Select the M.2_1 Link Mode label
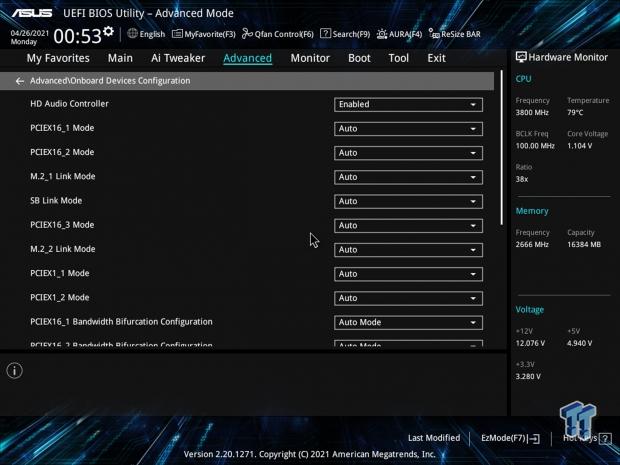 point(62,176)
